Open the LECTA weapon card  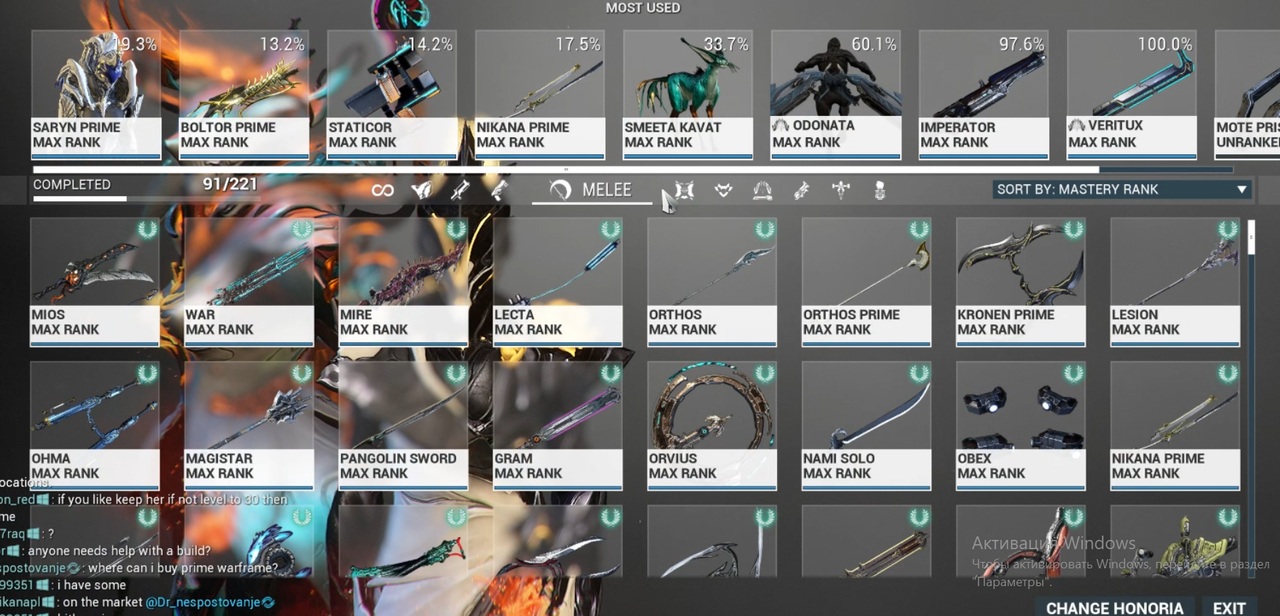[x=558, y=282]
